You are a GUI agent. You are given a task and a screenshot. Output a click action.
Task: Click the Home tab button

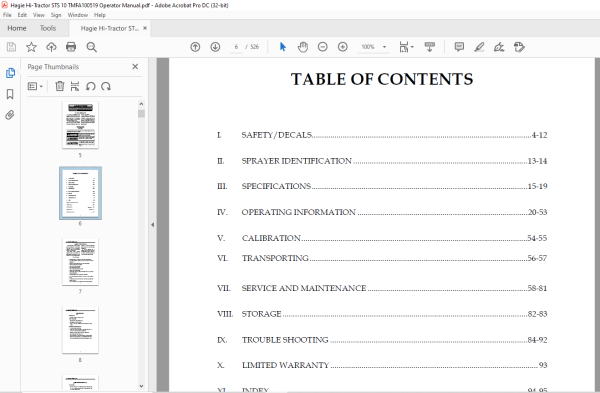point(17,28)
